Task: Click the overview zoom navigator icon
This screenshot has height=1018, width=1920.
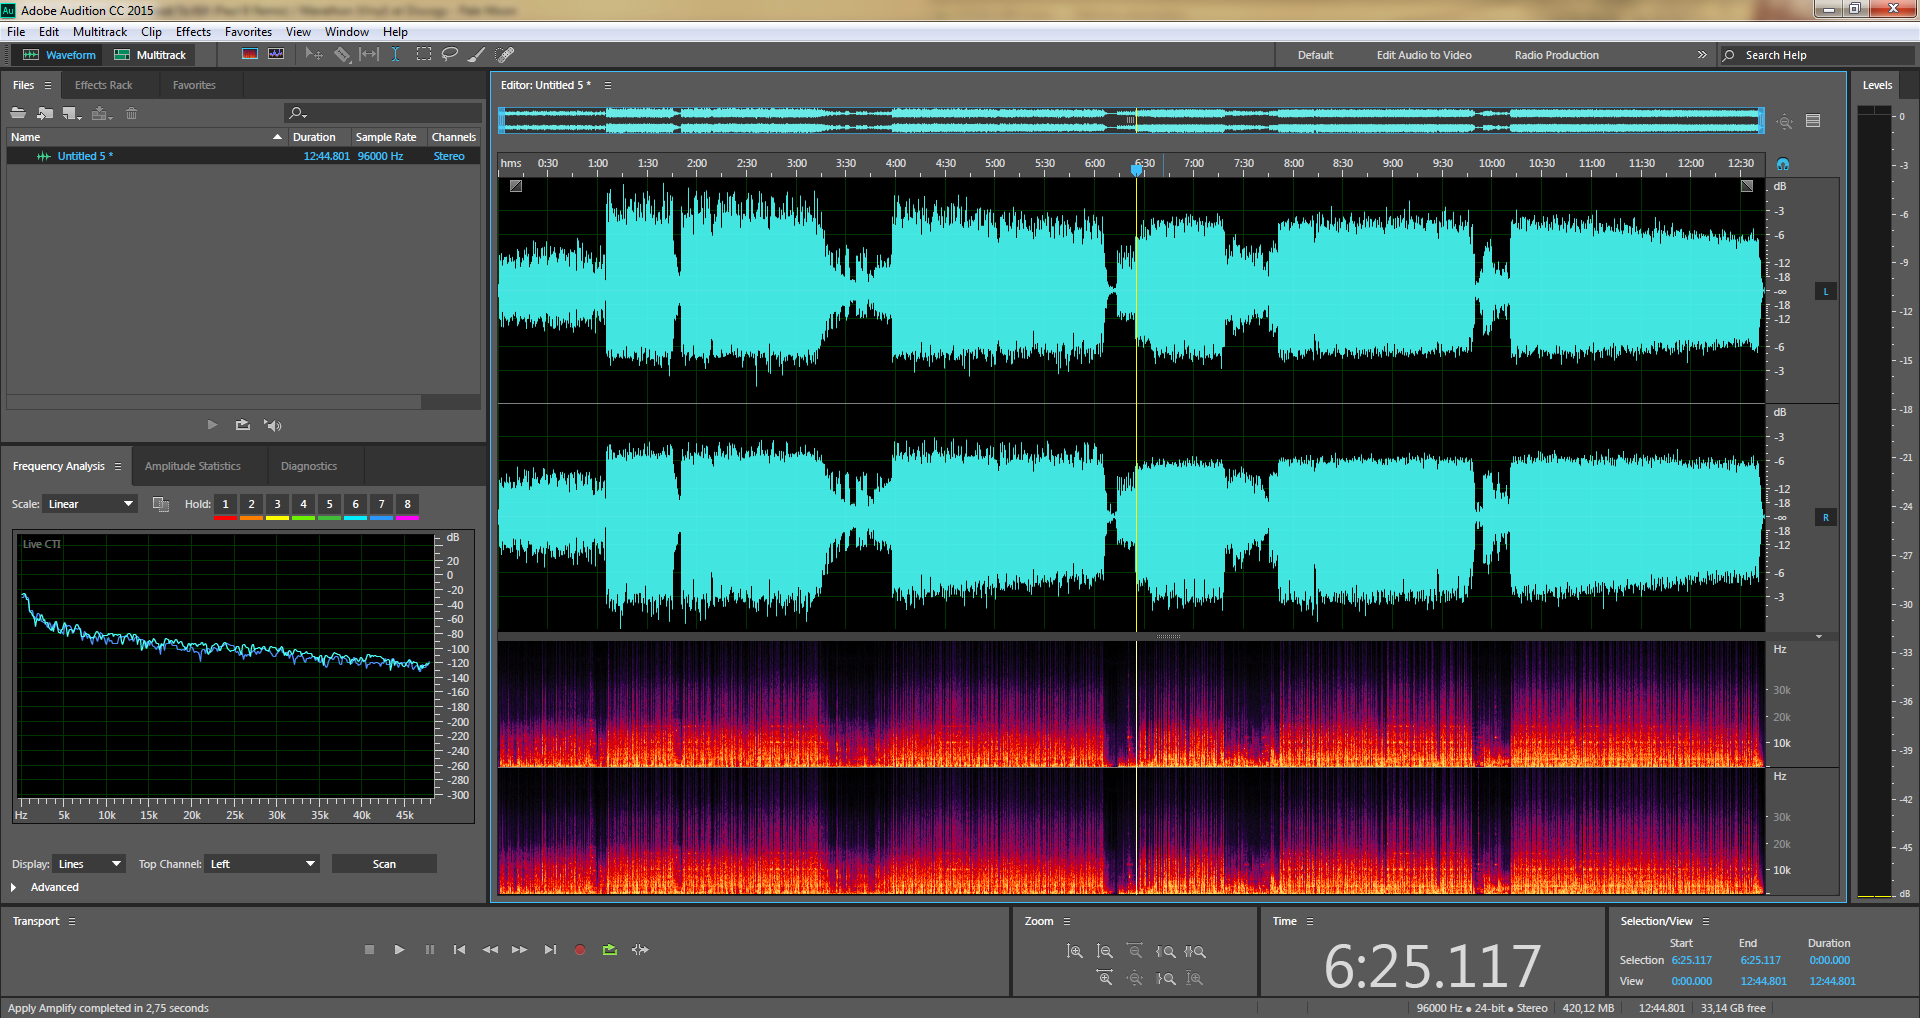Action: point(1785,121)
